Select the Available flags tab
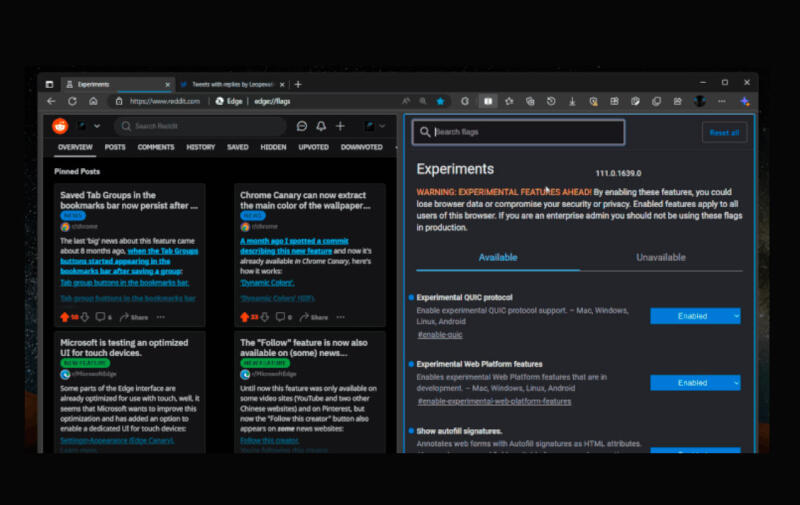Viewport: 800px width, 505px height. (498, 257)
